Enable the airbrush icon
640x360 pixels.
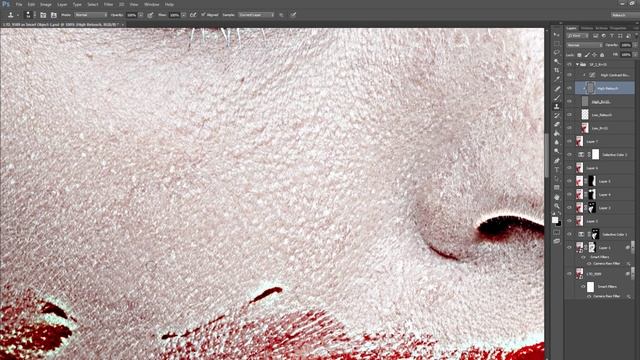[x=193, y=15]
